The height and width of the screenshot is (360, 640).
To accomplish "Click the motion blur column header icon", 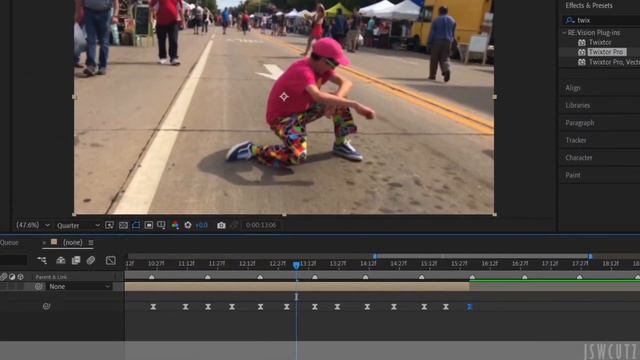I will pos(4,277).
